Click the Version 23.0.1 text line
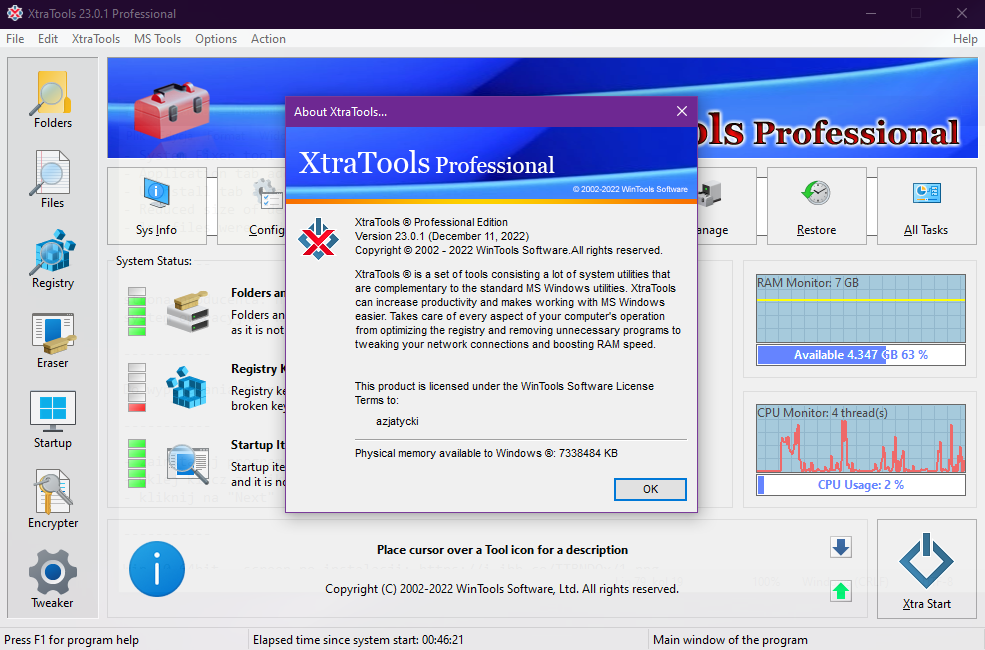Screen dimensions: 985x650 click(x=442, y=236)
